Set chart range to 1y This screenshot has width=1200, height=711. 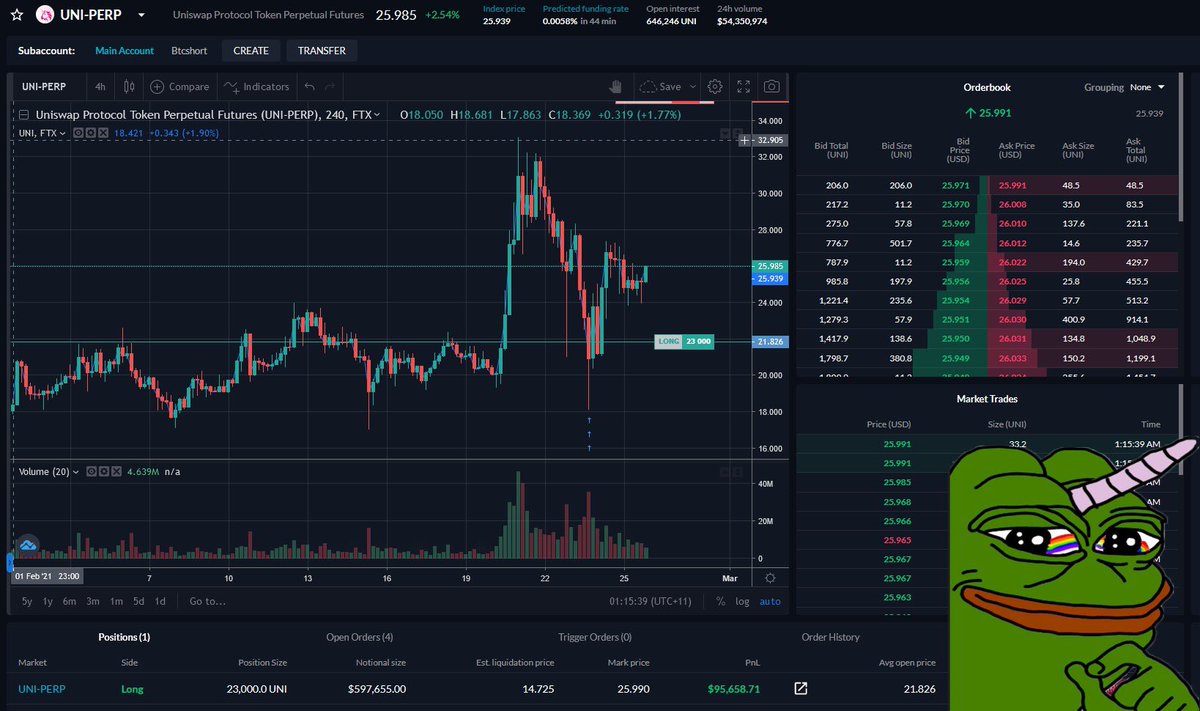coord(48,601)
